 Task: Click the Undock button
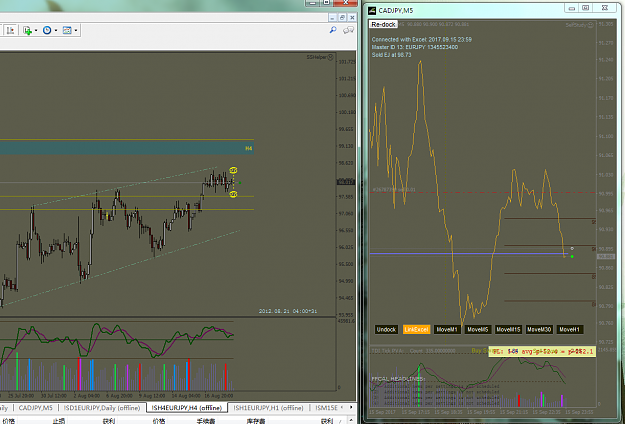[386, 330]
